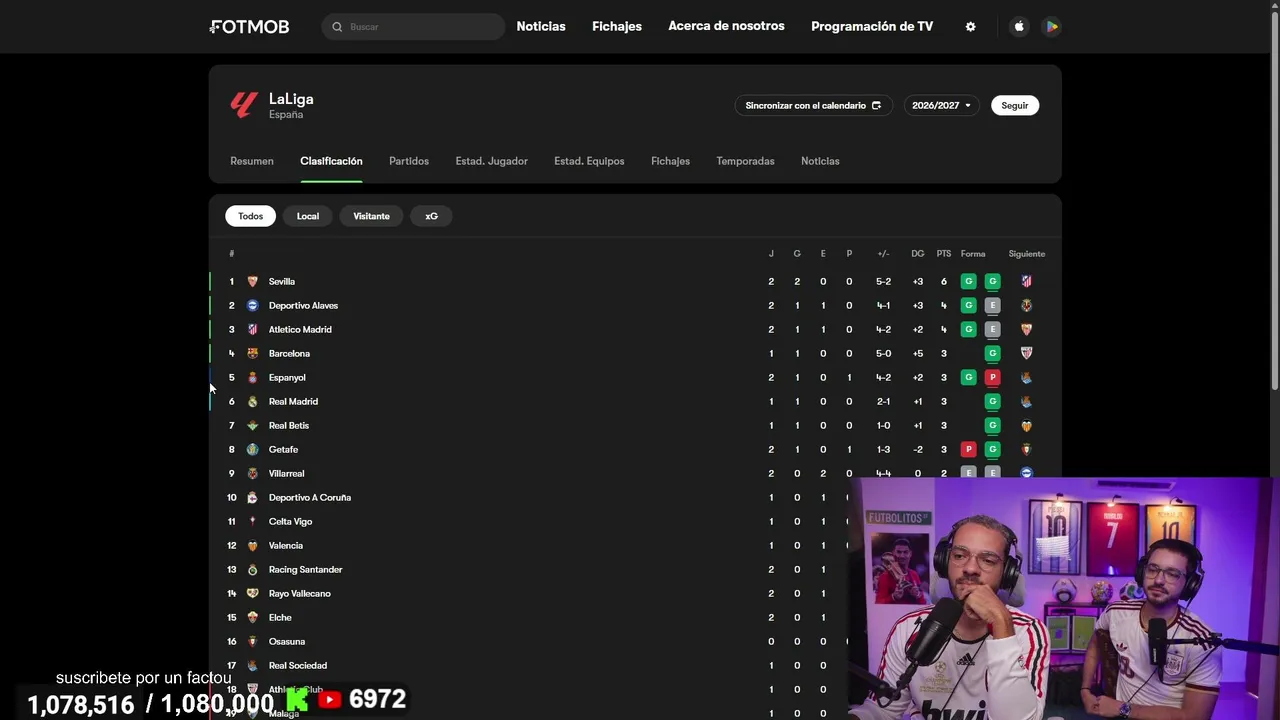This screenshot has width=1280, height=720.
Task: Click the Real Madrid team crest
Action: (252, 401)
